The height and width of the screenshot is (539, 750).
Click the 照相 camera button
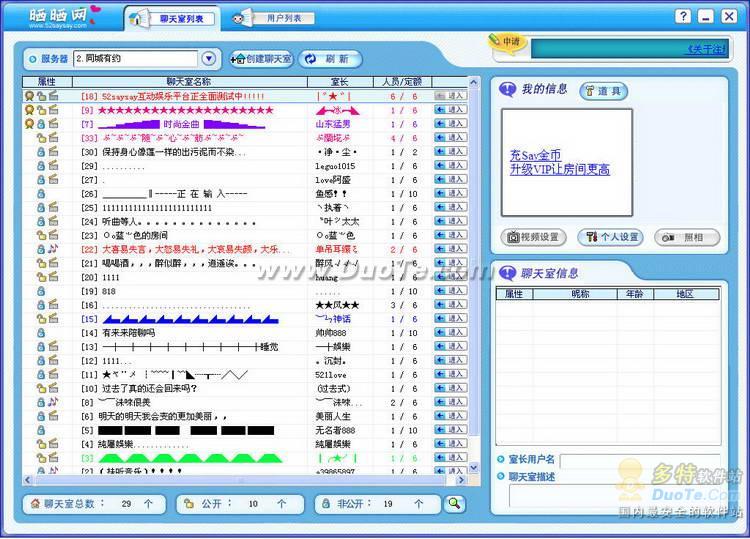point(686,237)
